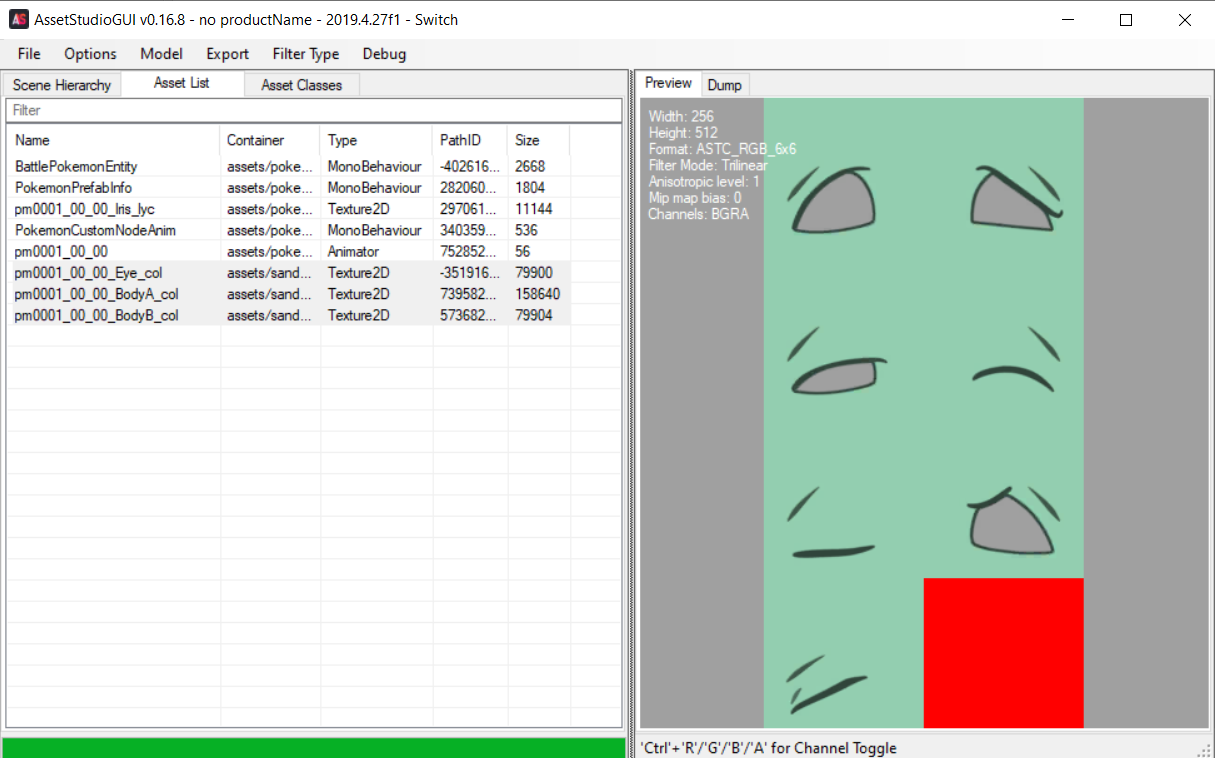
Task: Open the File menu
Action: point(29,54)
